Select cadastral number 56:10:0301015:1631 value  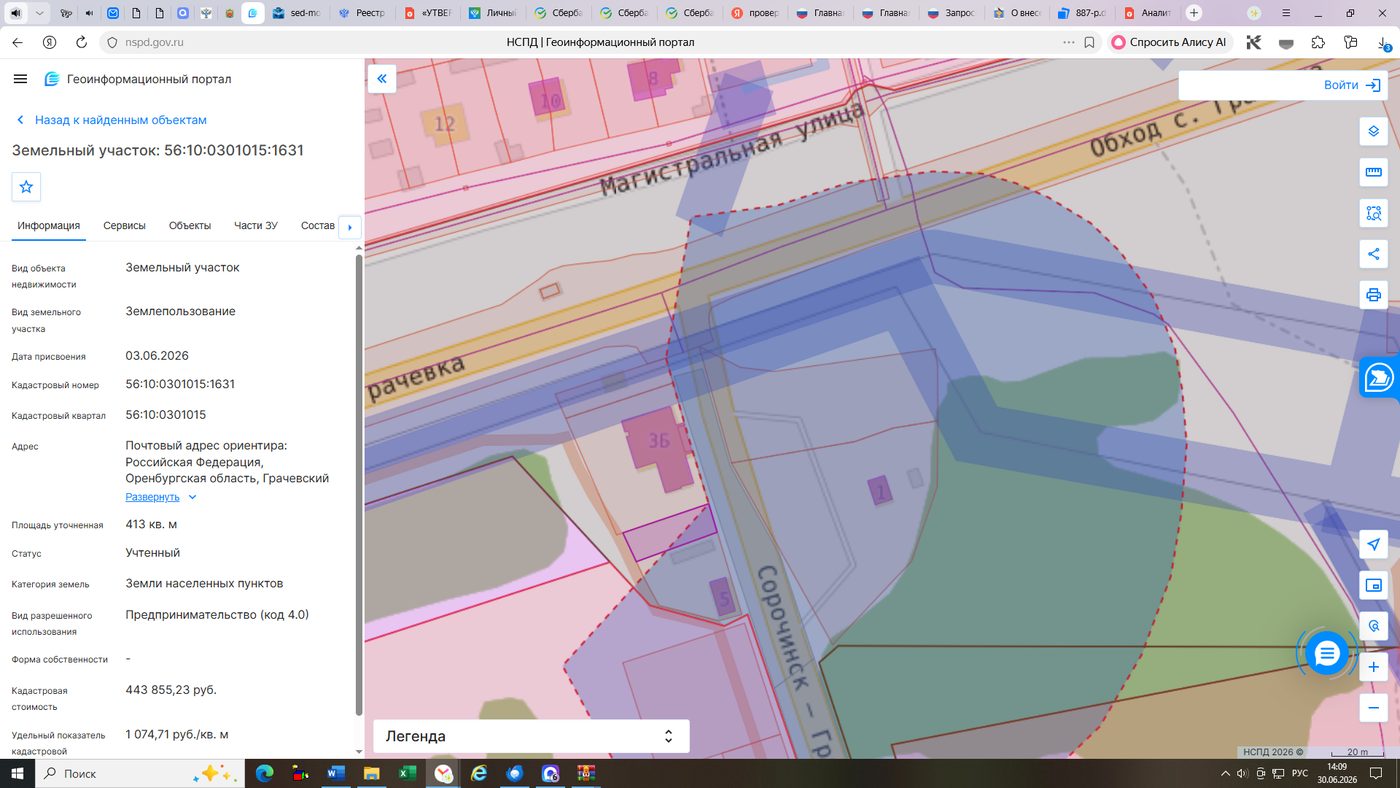[x=180, y=384]
